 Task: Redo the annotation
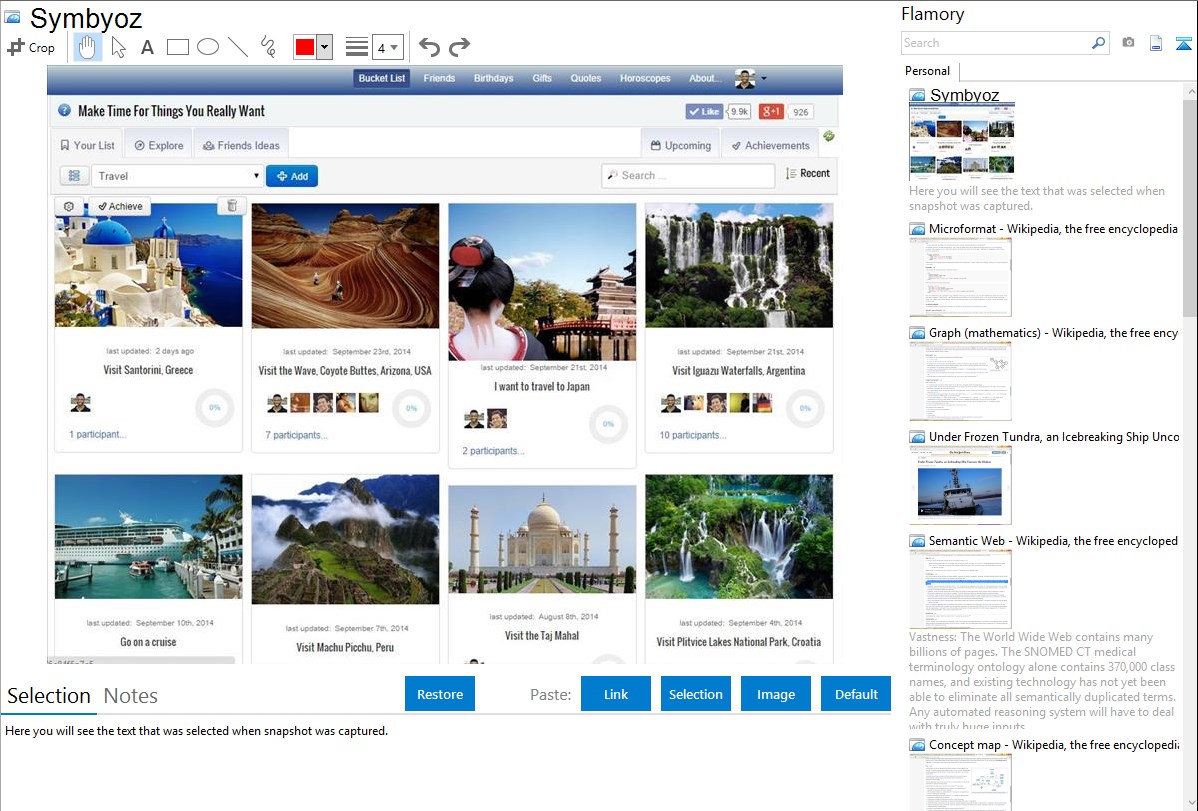(459, 47)
